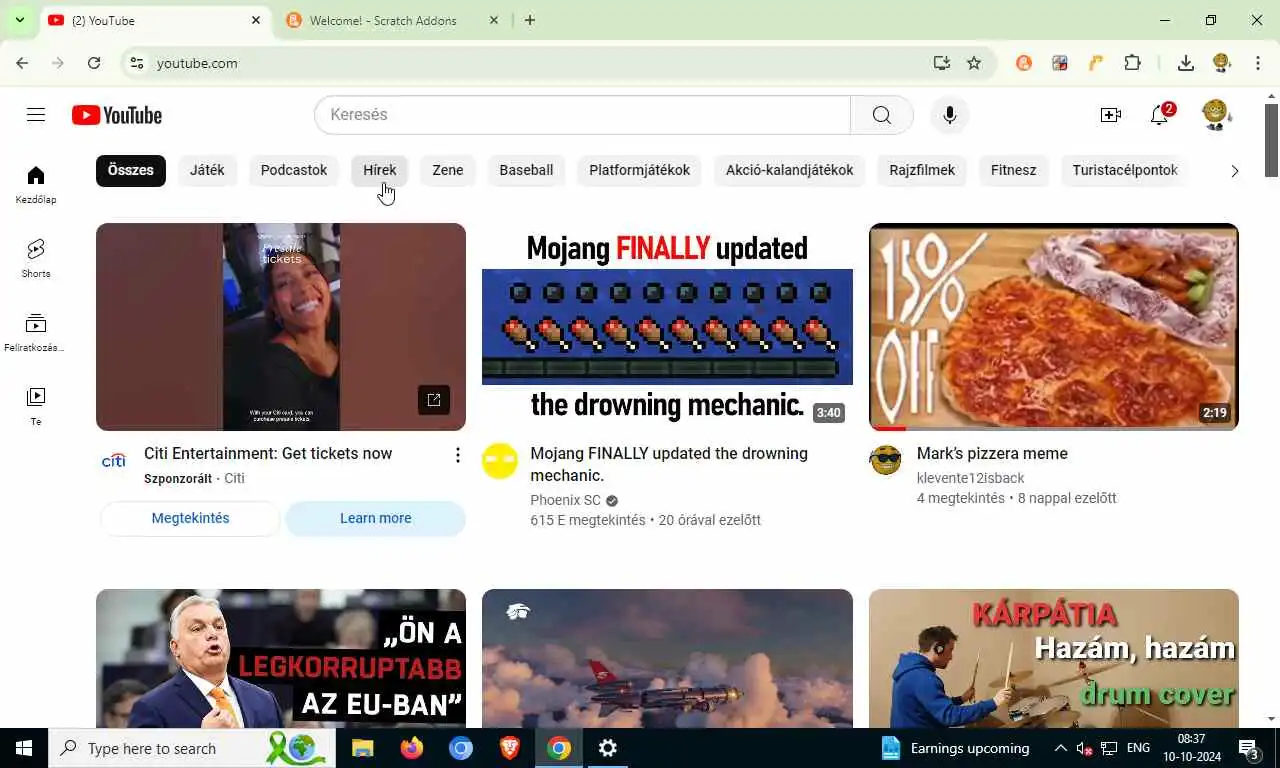Open the Create video camera icon
Image resolution: width=1280 pixels, height=768 pixels.
(1111, 115)
